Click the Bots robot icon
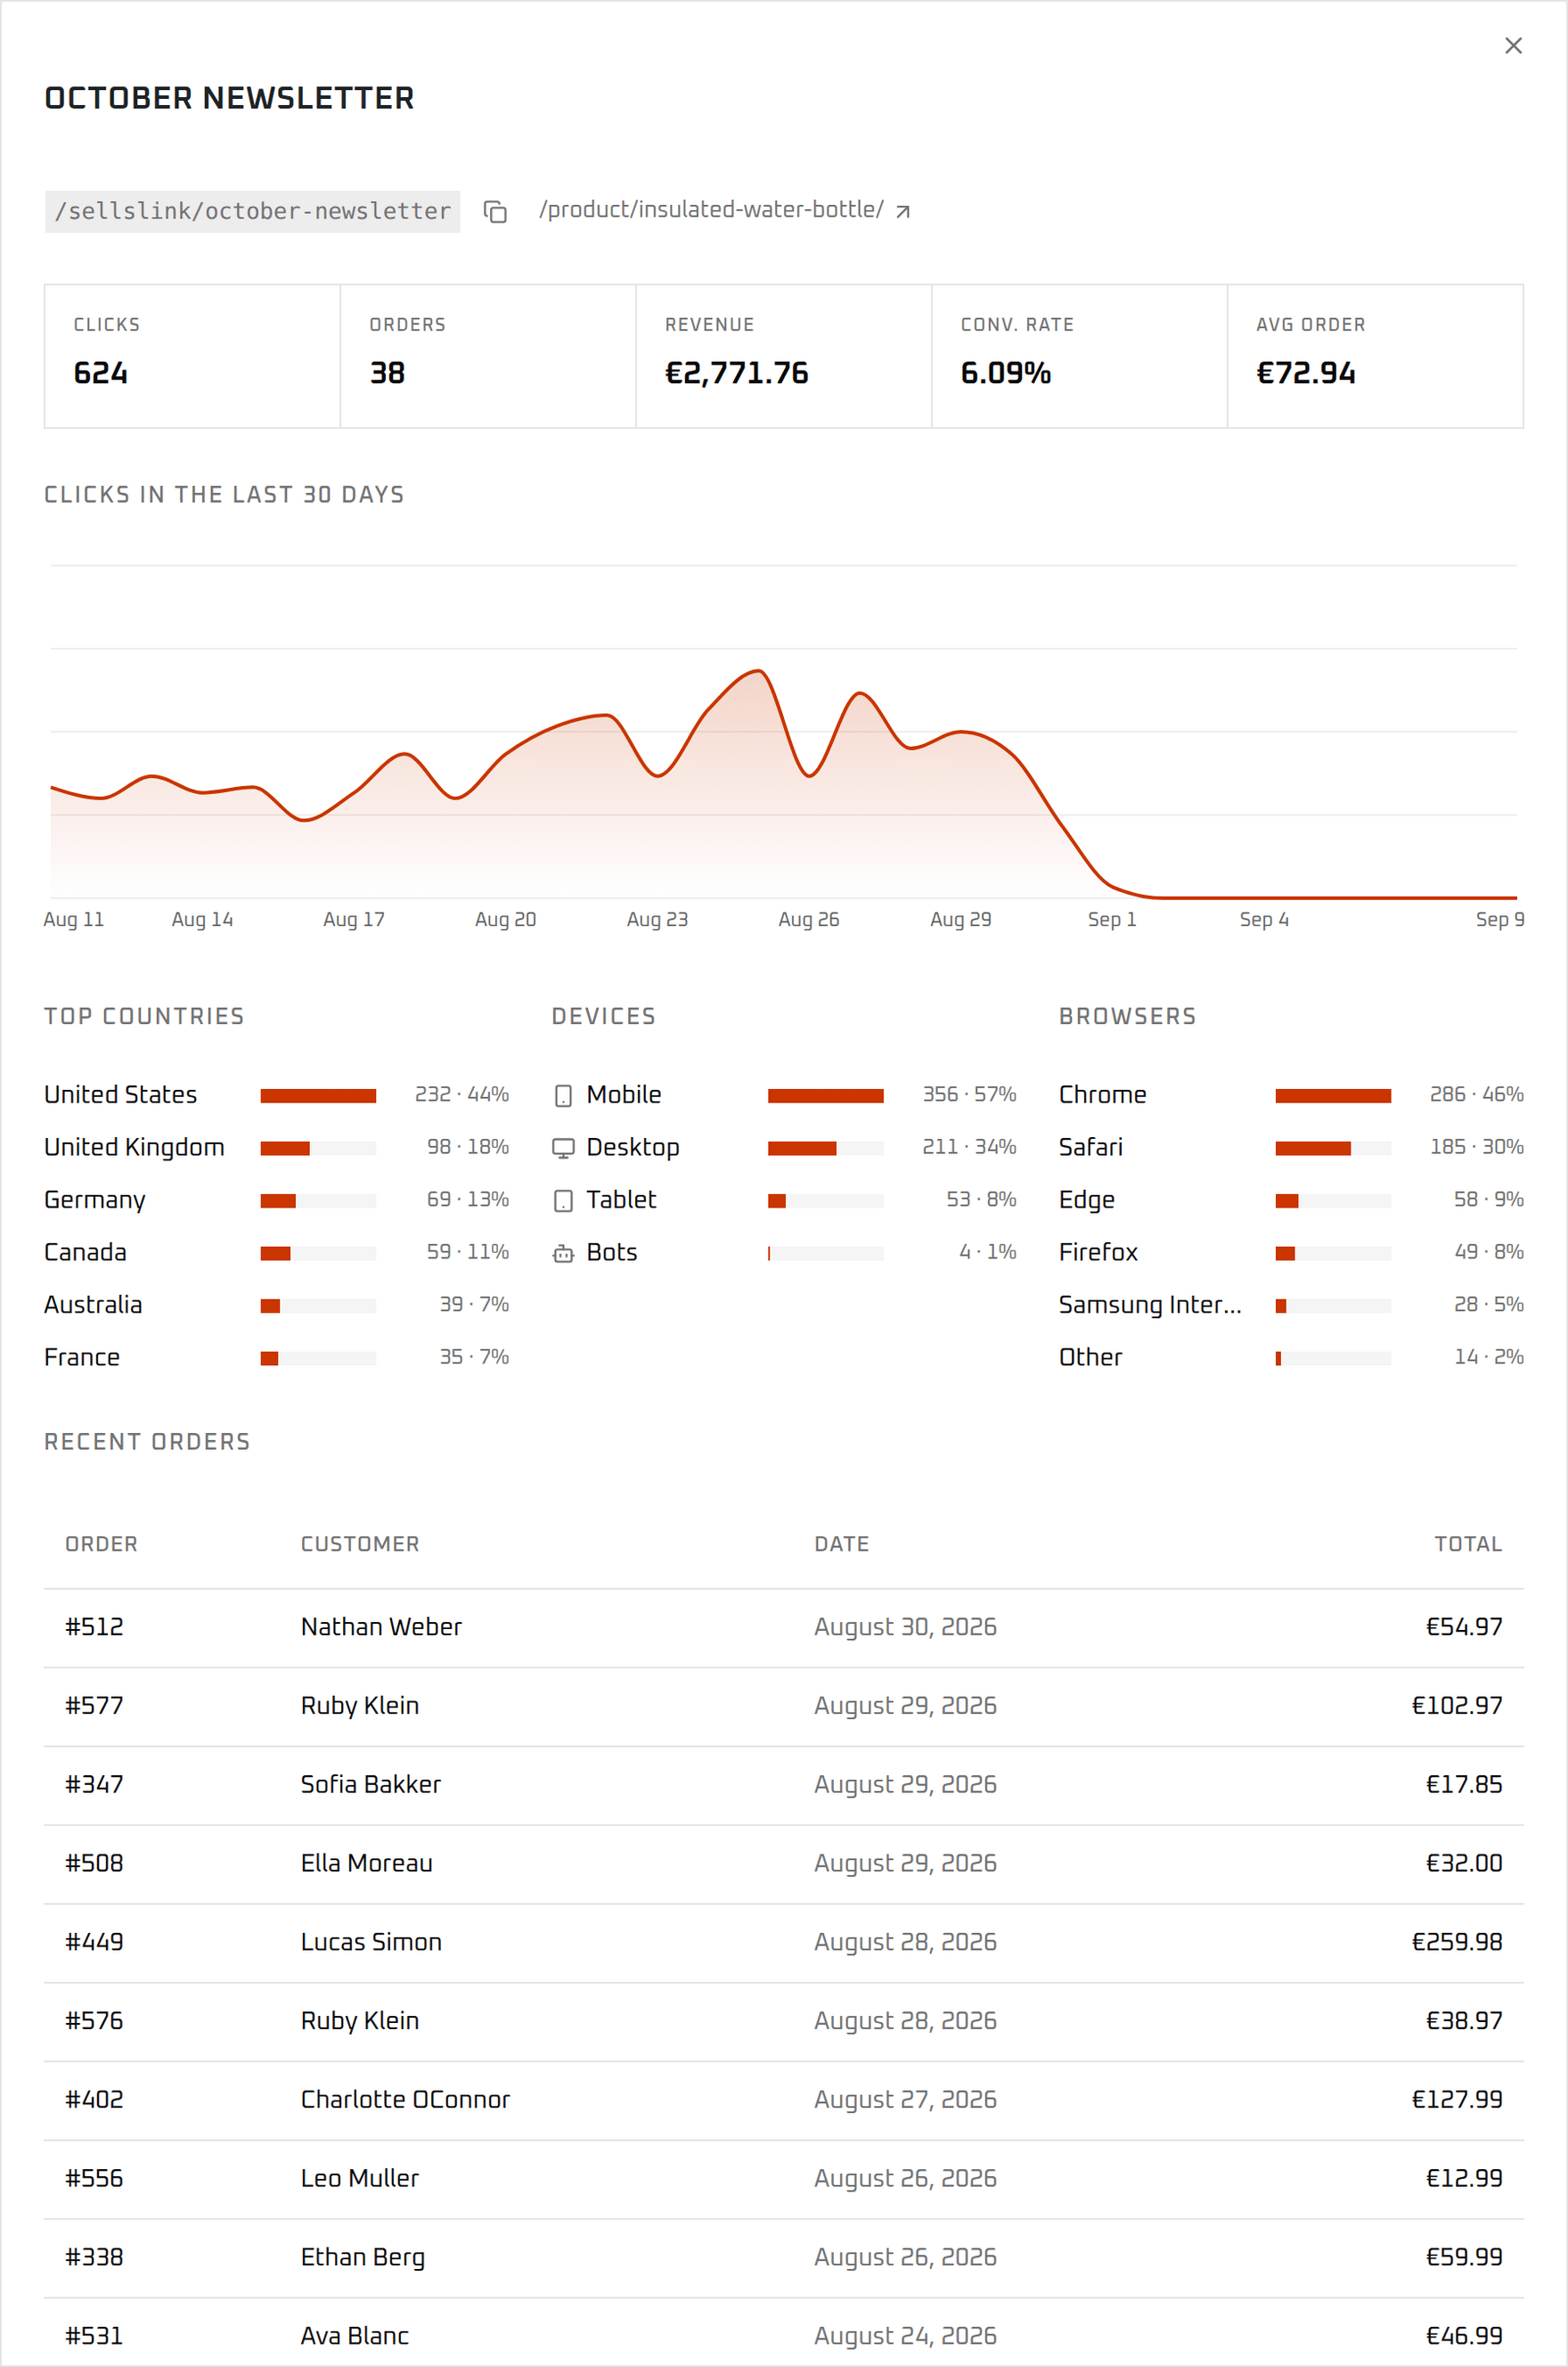This screenshot has height=2367, width=1568. tap(563, 1253)
